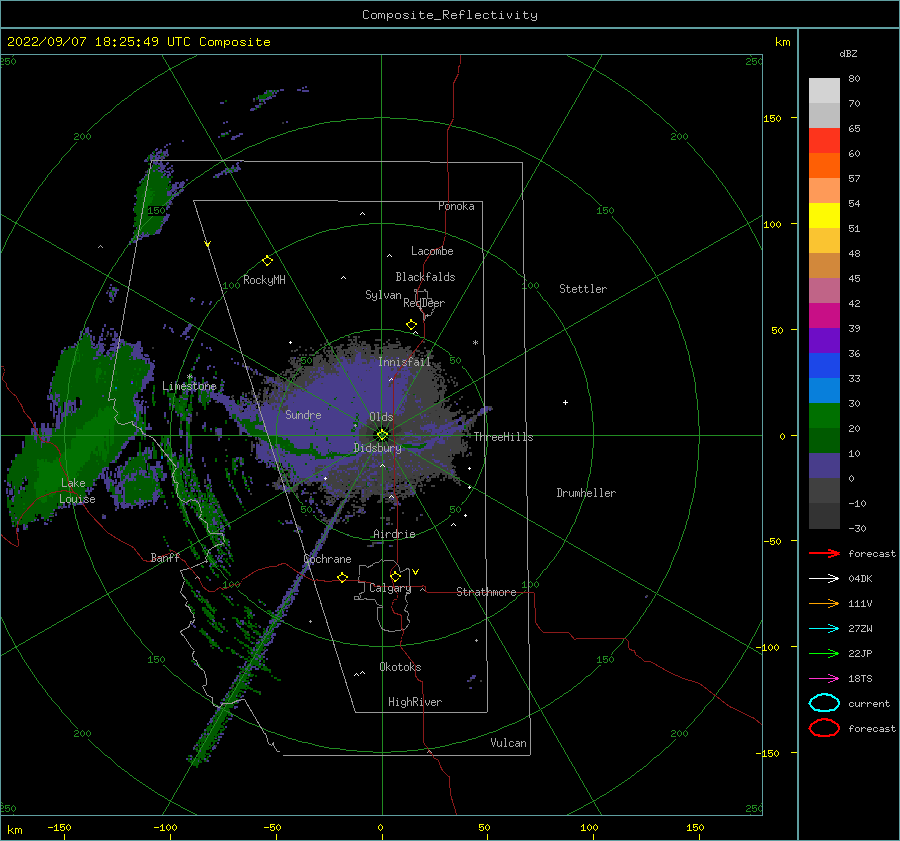This screenshot has height=841, width=900.
Task: Click the yellow diamond marker near RedDeer
Action: tap(411, 325)
